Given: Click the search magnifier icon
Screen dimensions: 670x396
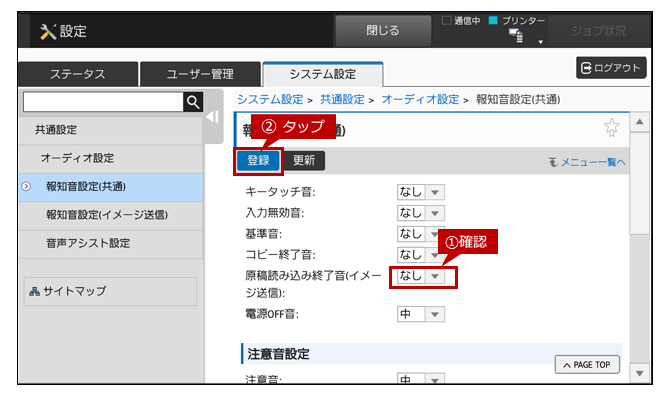Looking at the screenshot, I should tap(193, 102).
